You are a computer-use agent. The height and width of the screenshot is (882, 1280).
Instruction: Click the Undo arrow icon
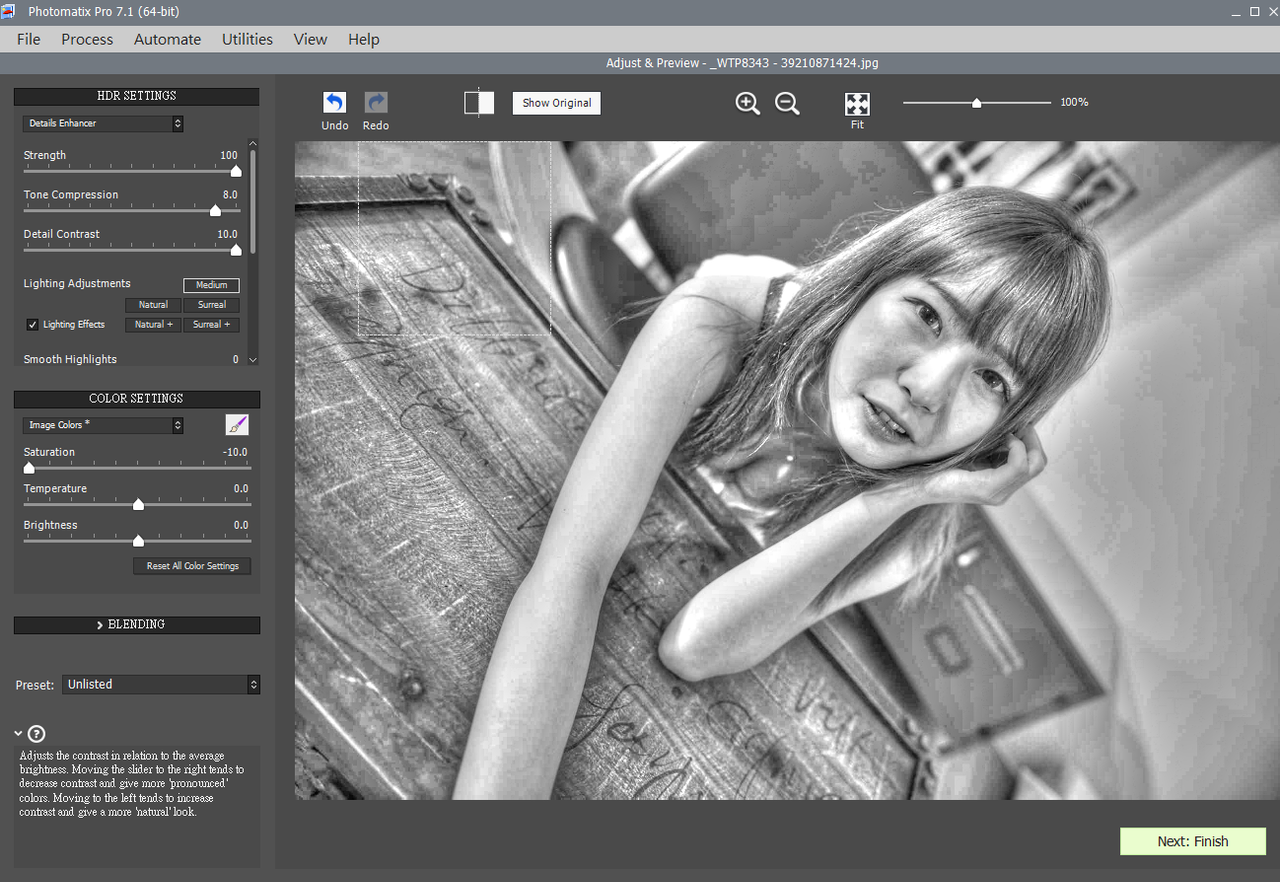tap(334, 103)
